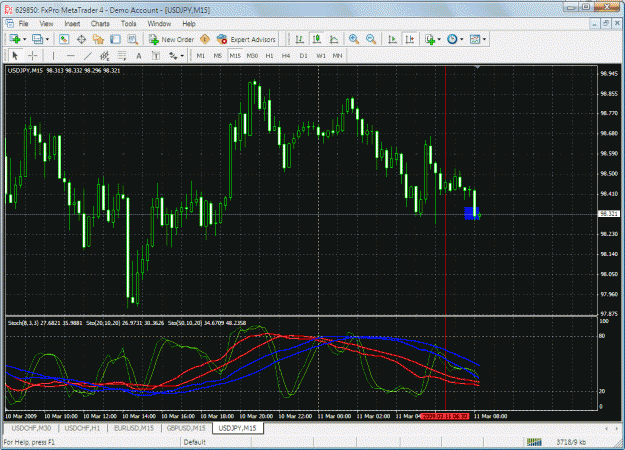Click the connection status bars icon
This screenshot has height=450, width=625.
(x=534, y=442)
